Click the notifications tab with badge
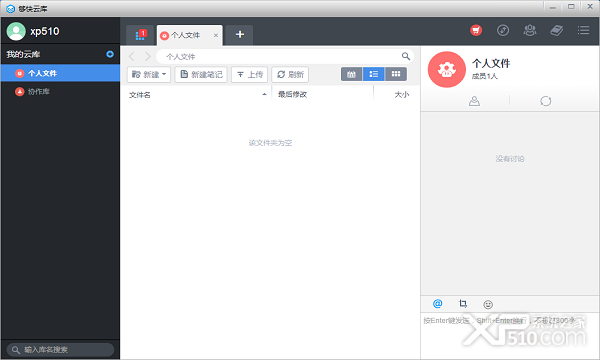This screenshot has height=360, width=600. (x=140, y=35)
